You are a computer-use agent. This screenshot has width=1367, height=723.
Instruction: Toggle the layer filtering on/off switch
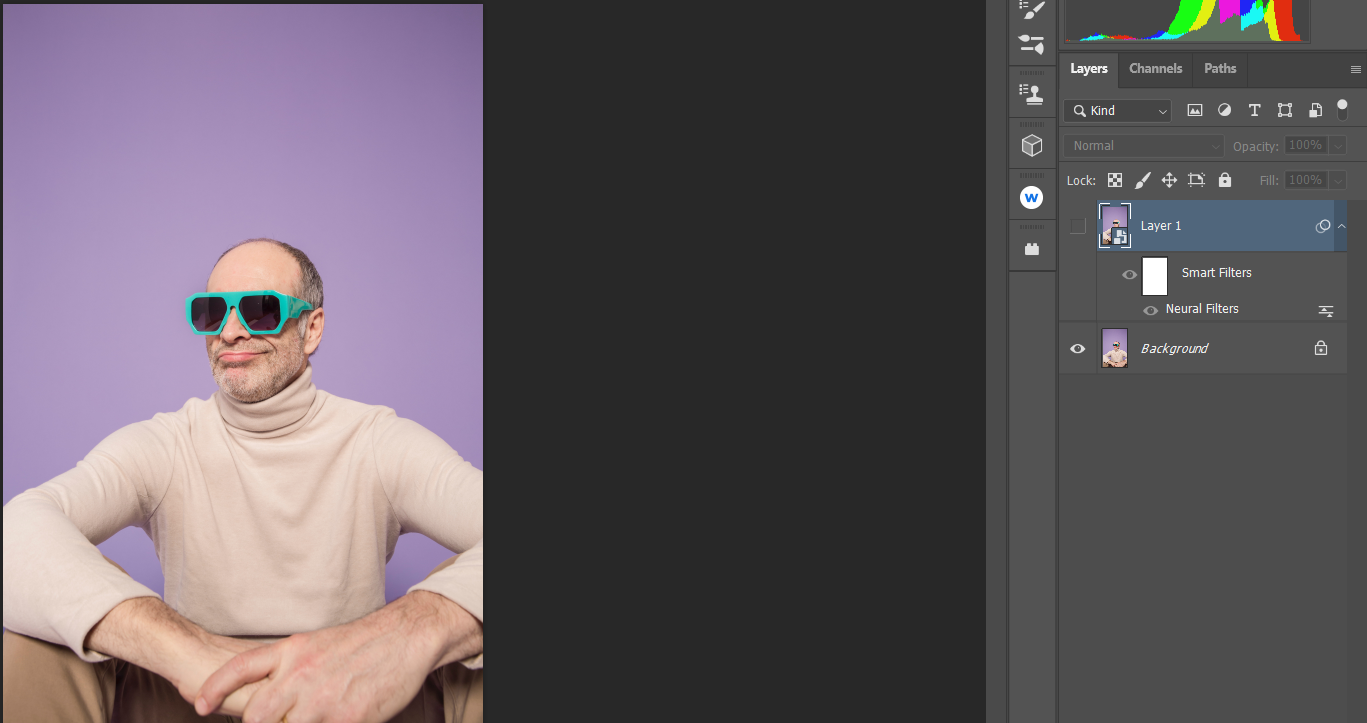[1342, 109]
